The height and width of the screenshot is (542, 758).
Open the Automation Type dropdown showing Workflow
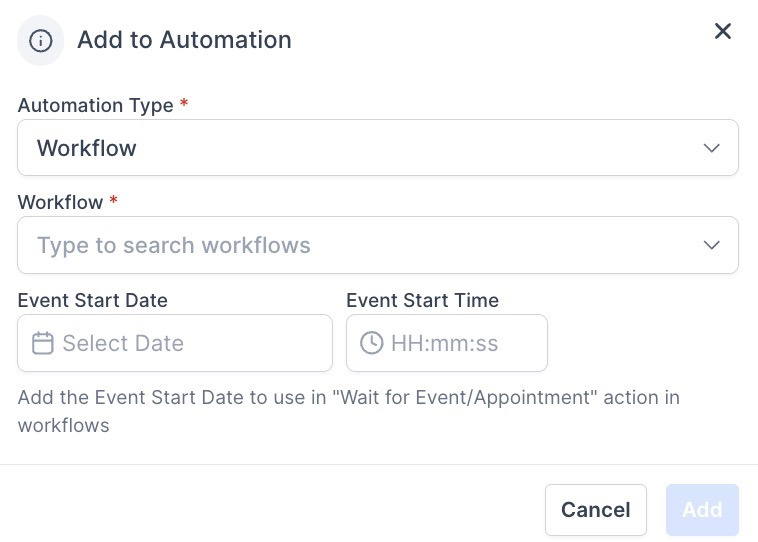tap(360, 148)
